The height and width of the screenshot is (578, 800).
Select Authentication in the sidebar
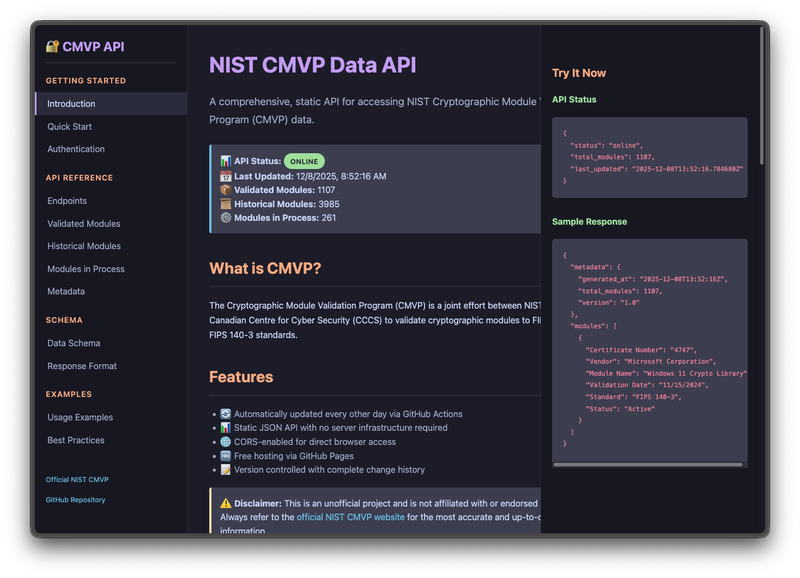(x=74, y=148)
